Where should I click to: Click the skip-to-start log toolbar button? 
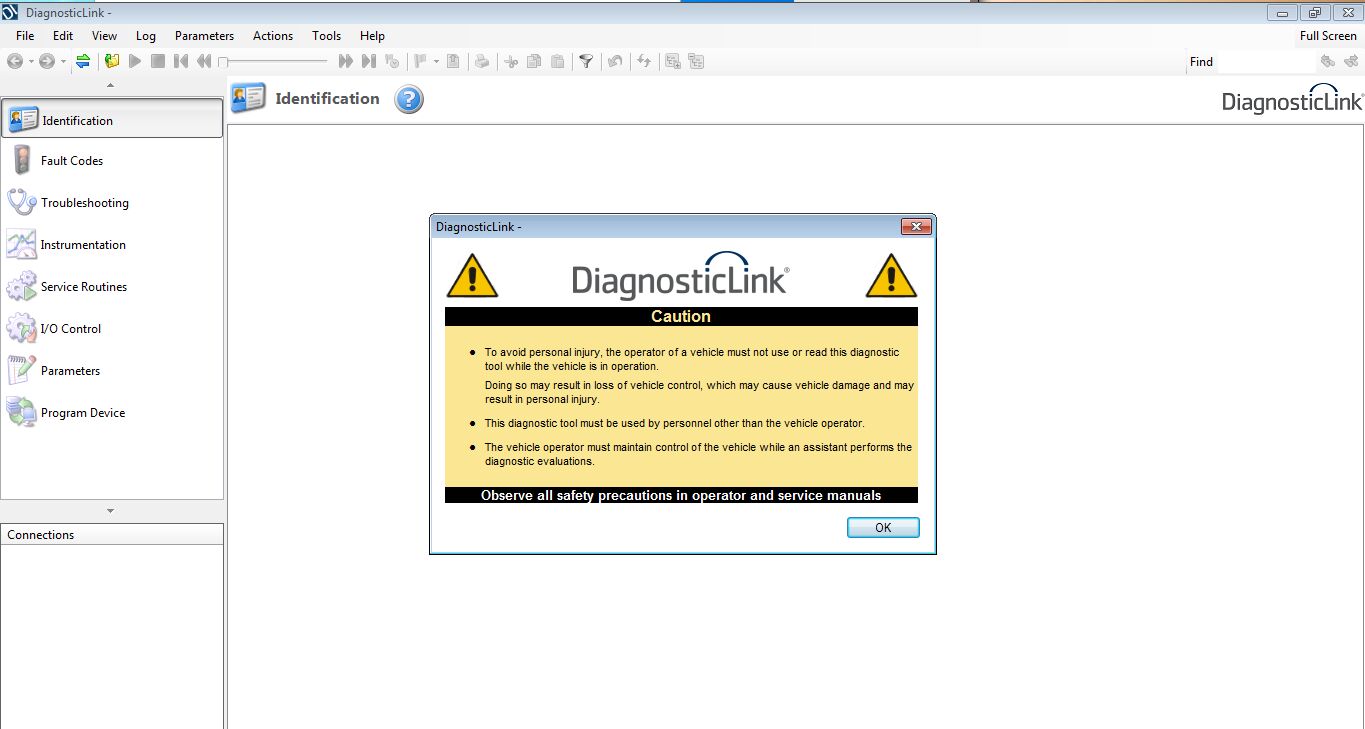click(181, 61)
